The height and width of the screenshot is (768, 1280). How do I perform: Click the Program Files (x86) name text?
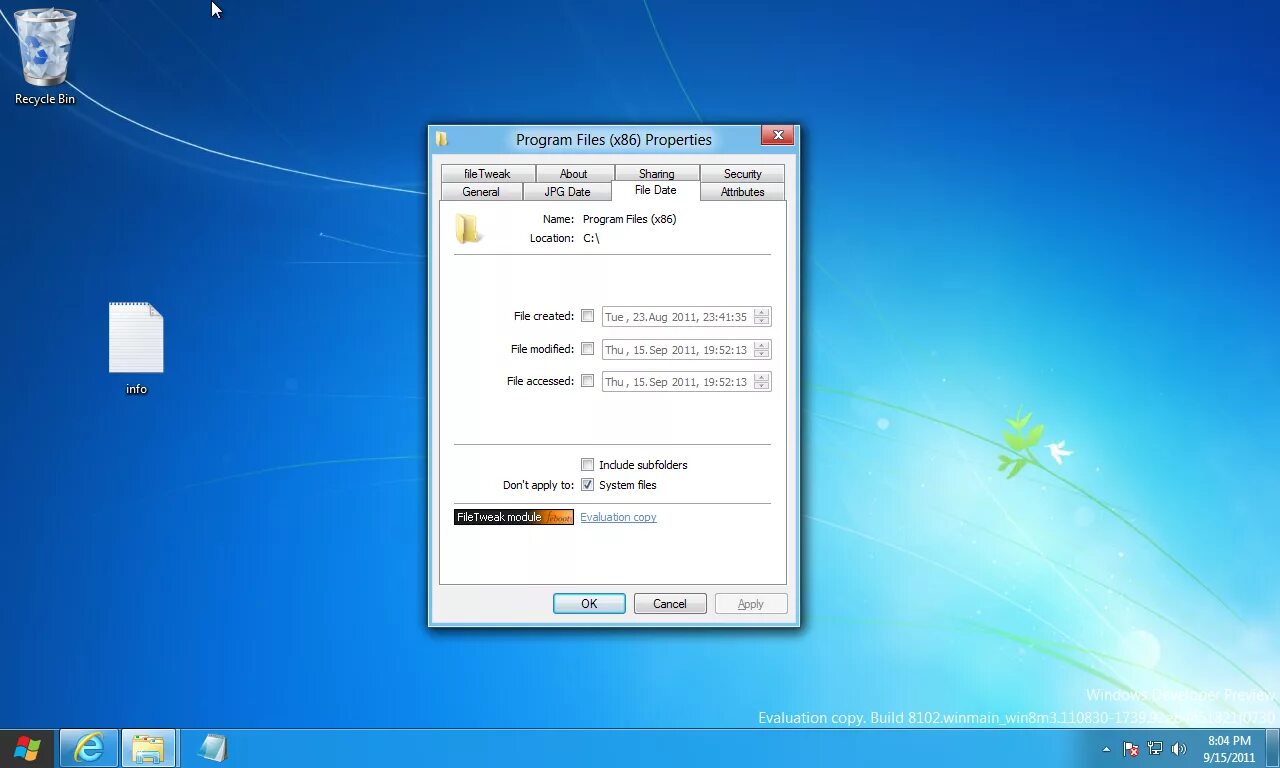click(x=630, y=219)
